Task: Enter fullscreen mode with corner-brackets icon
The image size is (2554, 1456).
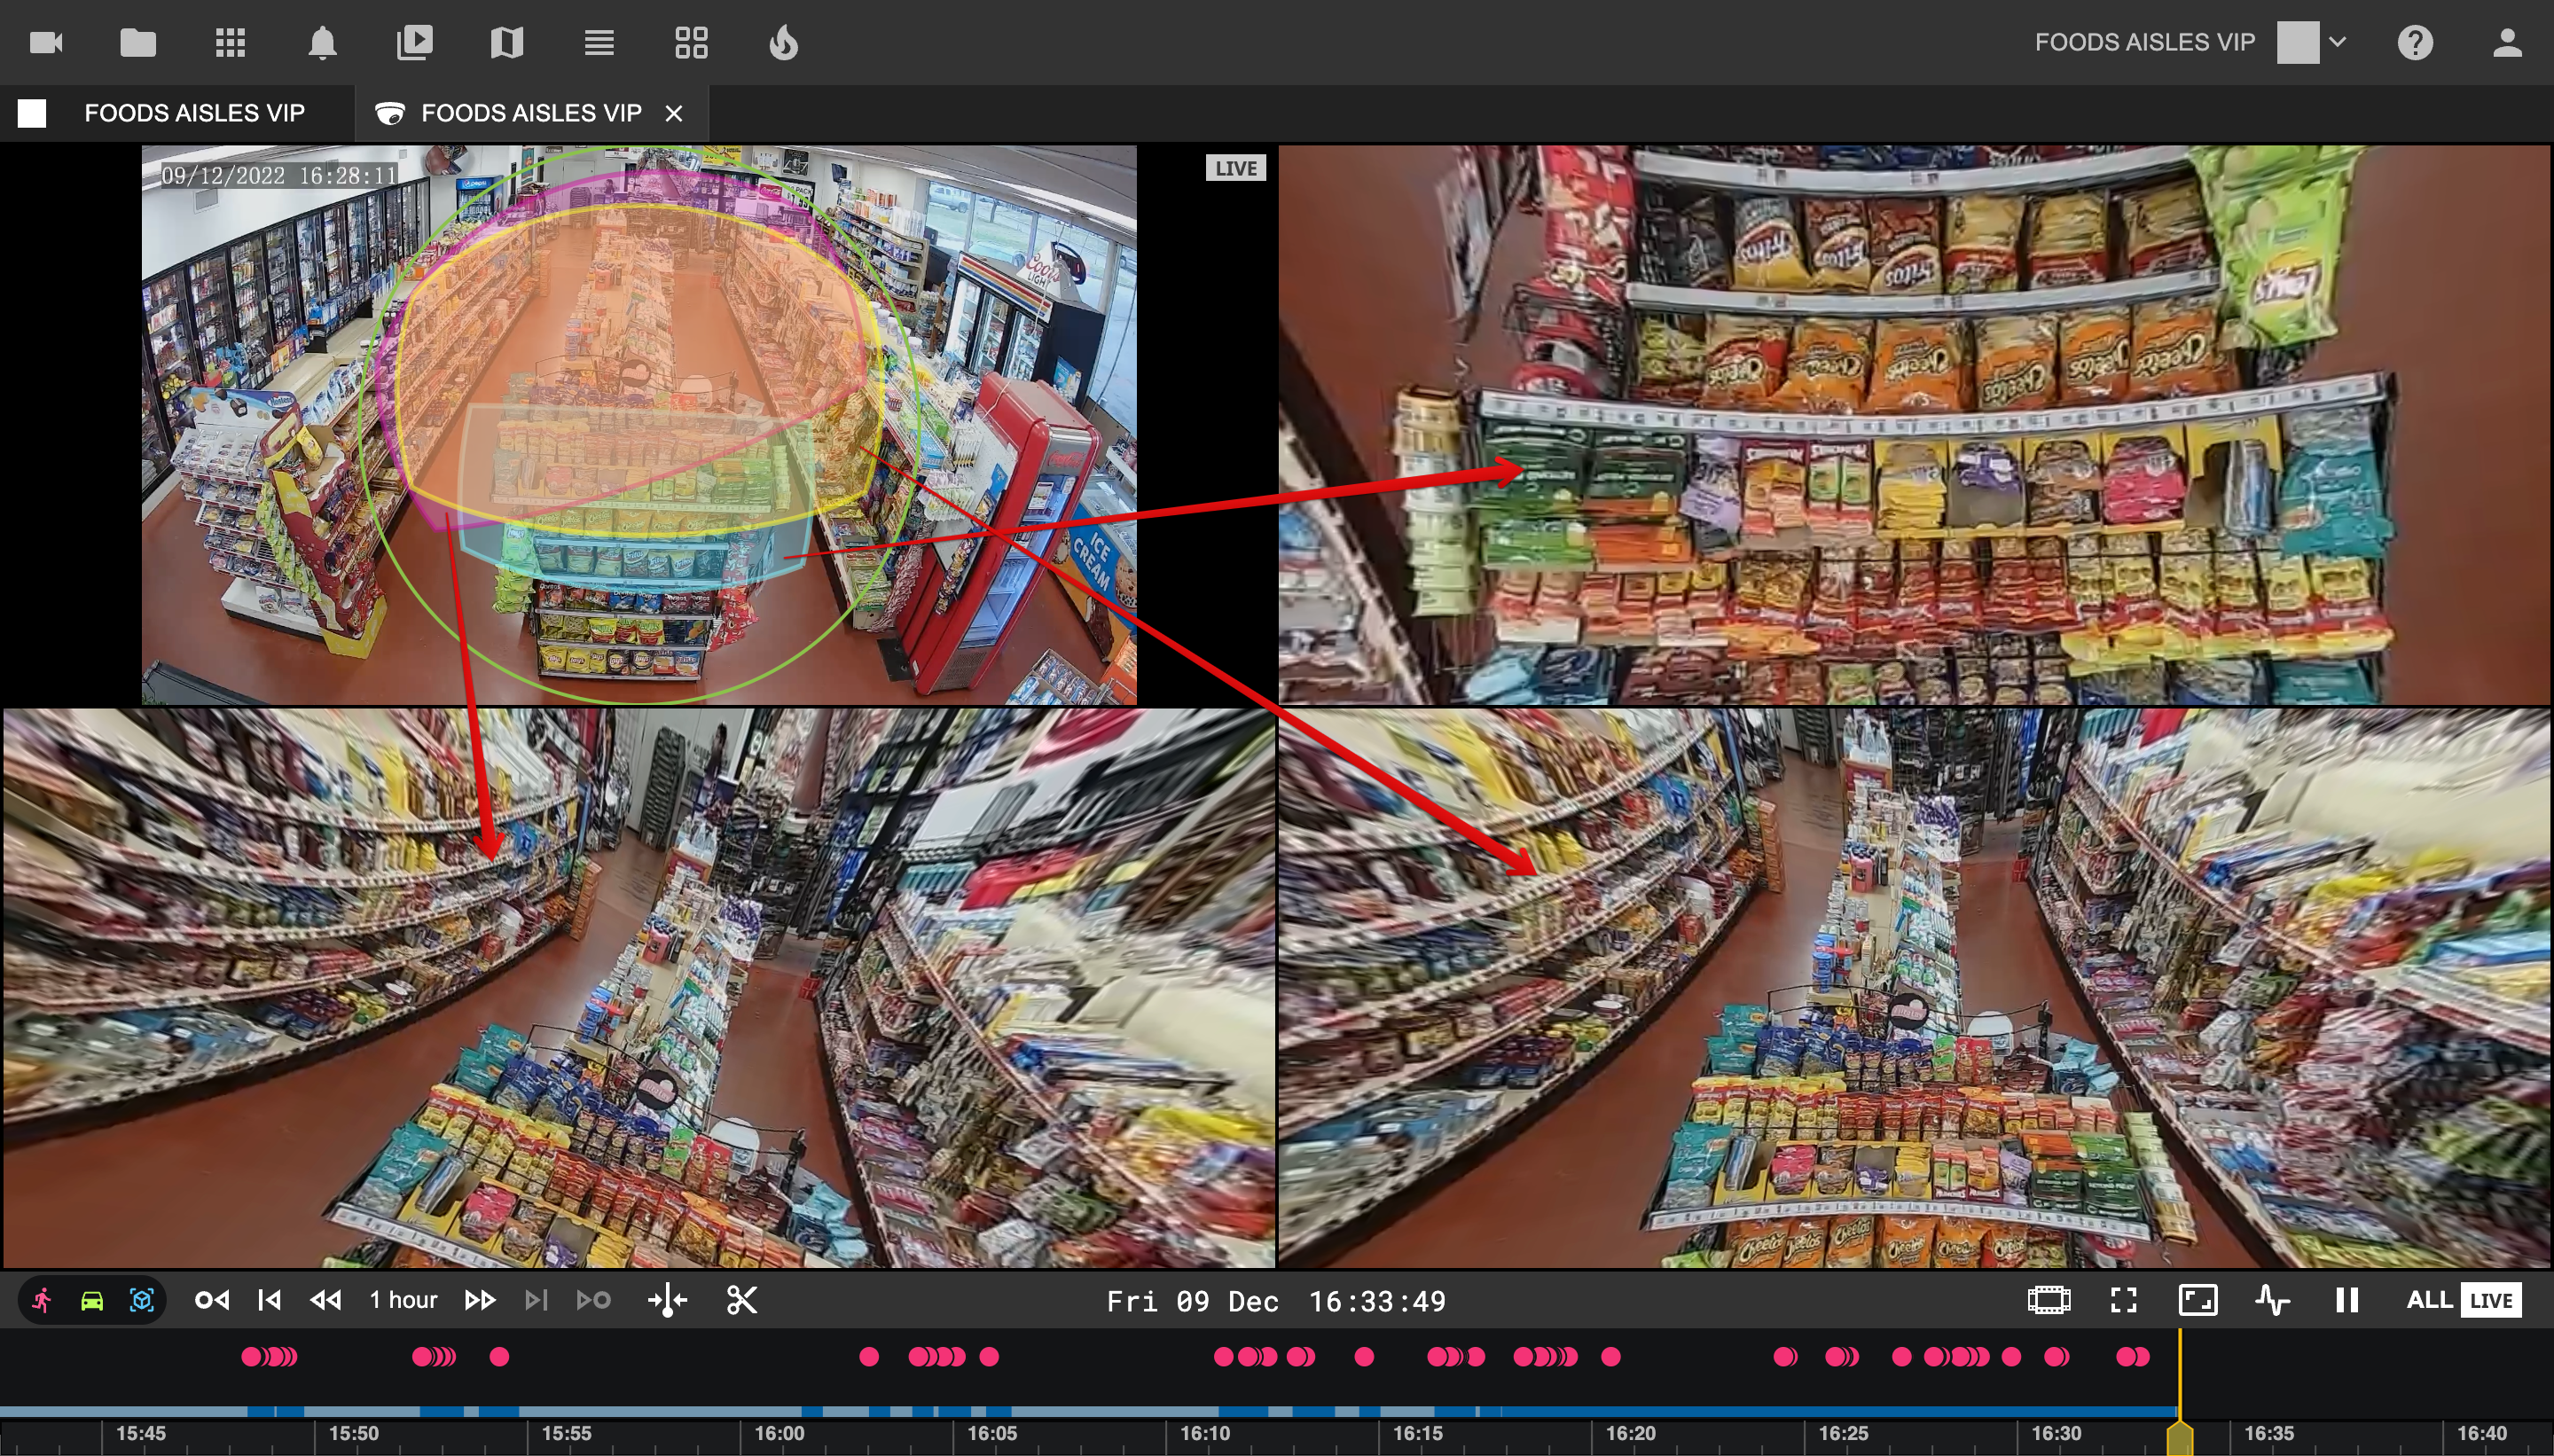Action: point(2123,1300)
